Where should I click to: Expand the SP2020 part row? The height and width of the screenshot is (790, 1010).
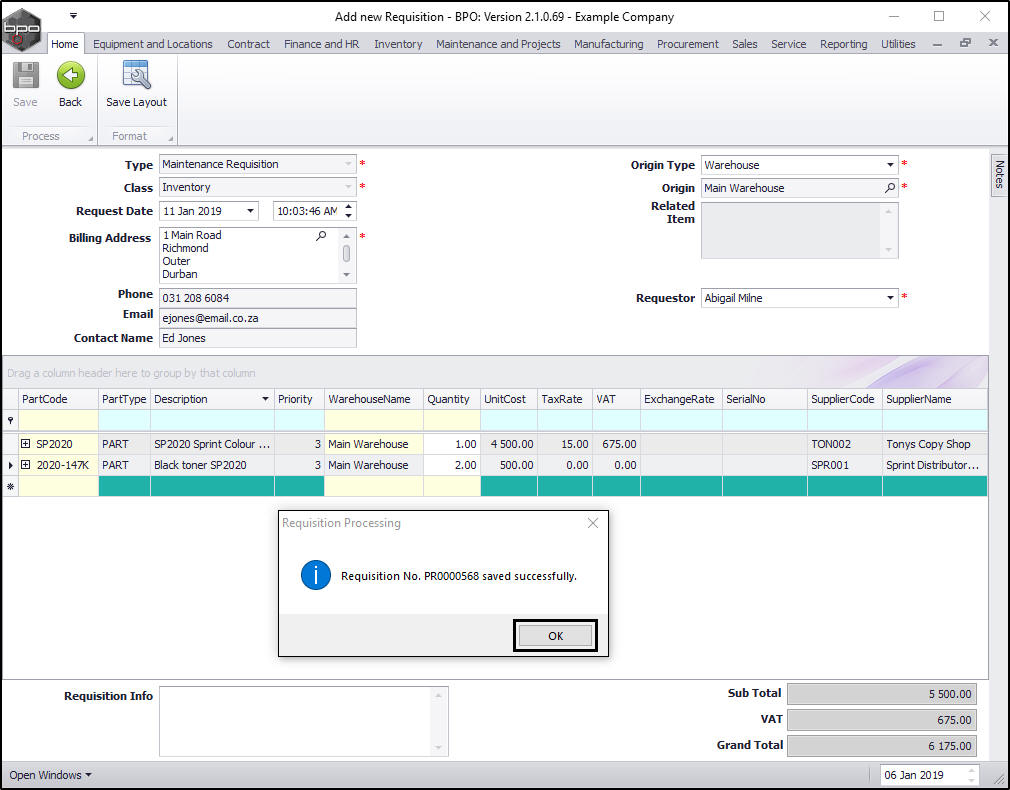coord(26,444)
